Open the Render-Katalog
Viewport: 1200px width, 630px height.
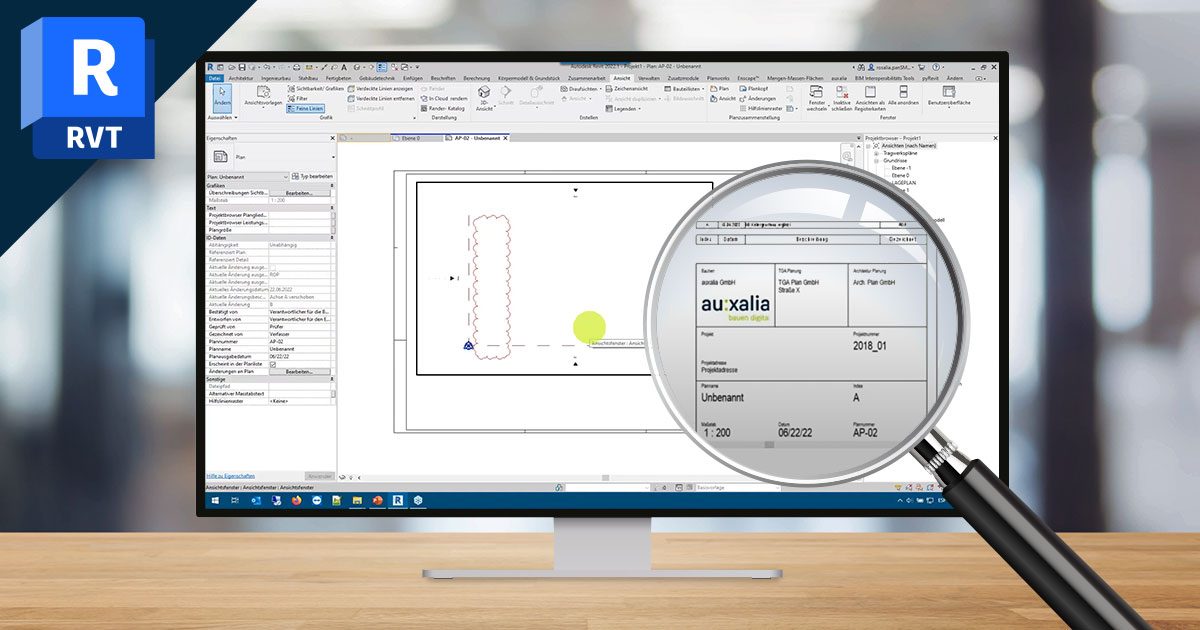click(x=443, y=109)
